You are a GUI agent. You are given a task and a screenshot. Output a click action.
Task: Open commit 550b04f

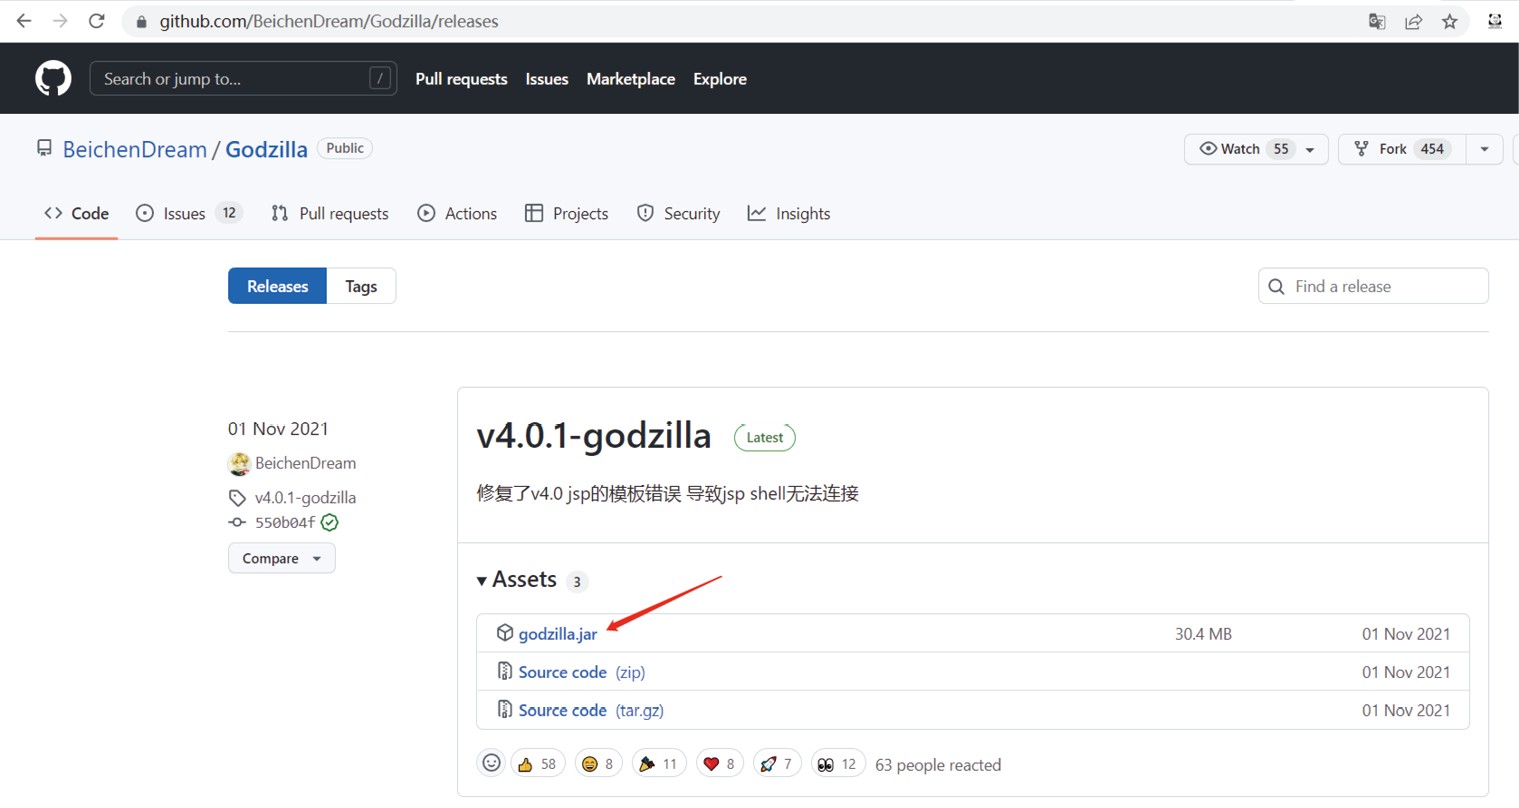(x=285, y=522)
